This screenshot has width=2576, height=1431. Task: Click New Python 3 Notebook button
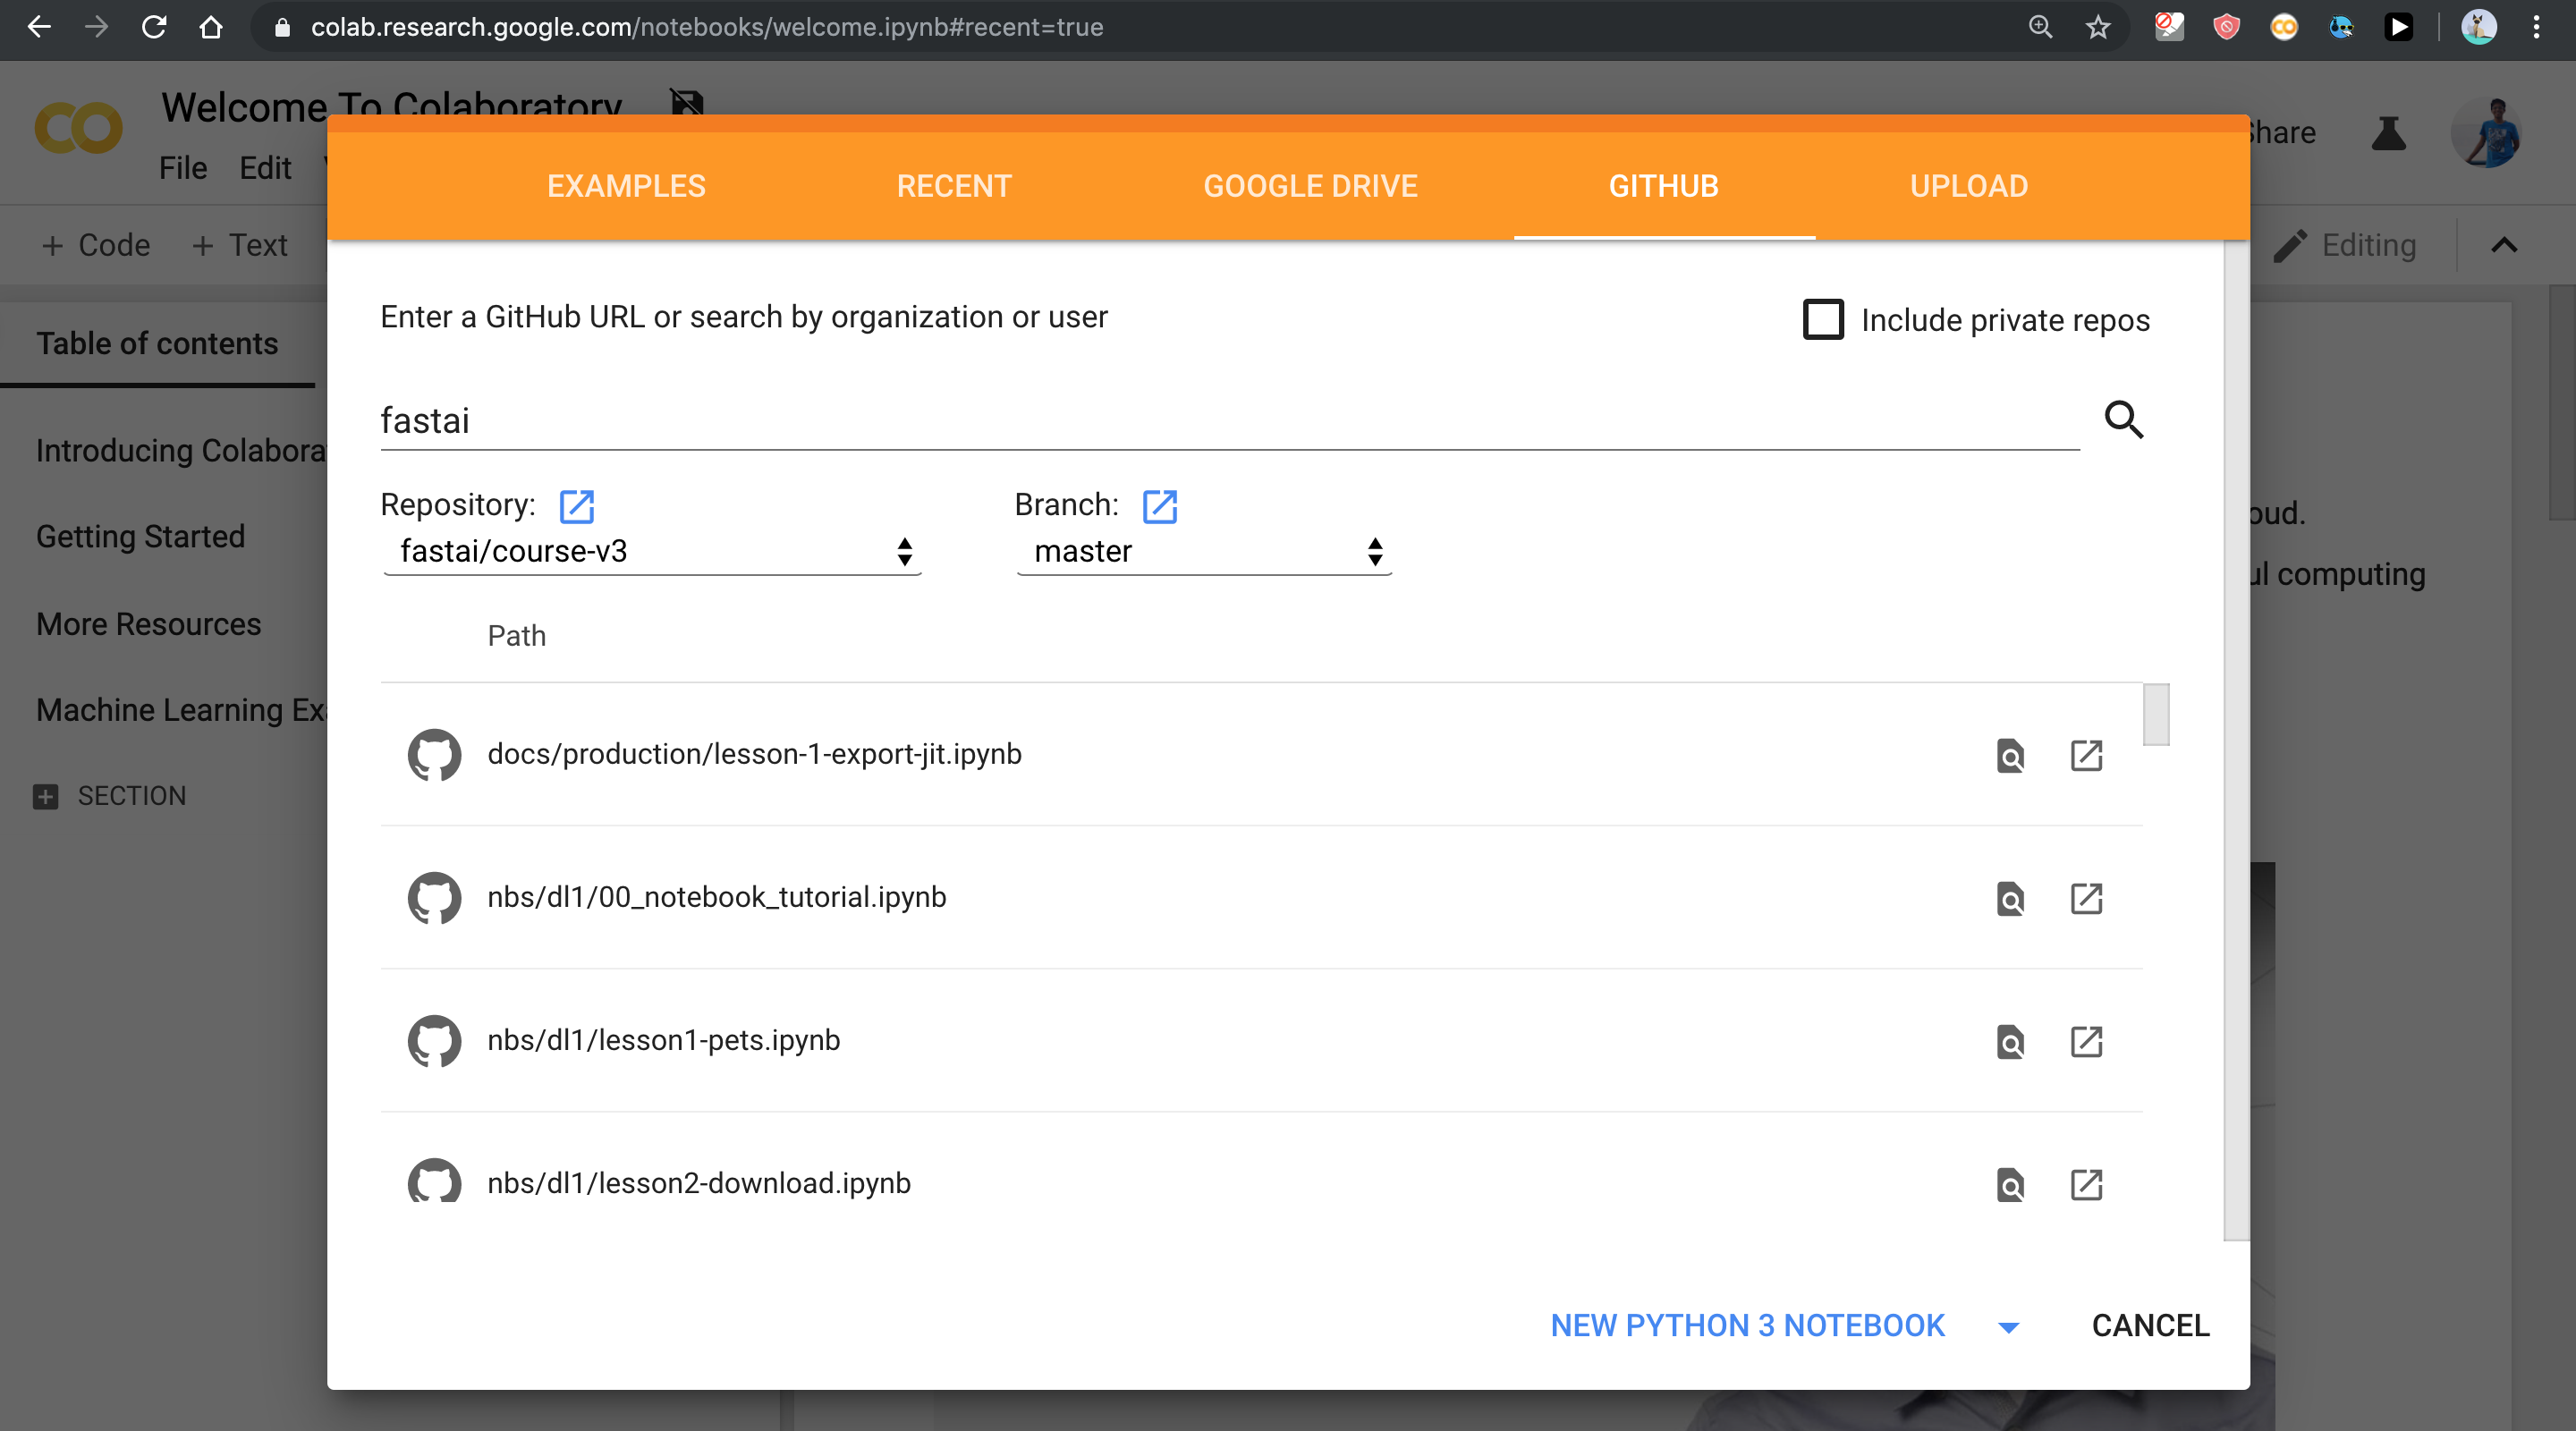coord(1747,1325)
